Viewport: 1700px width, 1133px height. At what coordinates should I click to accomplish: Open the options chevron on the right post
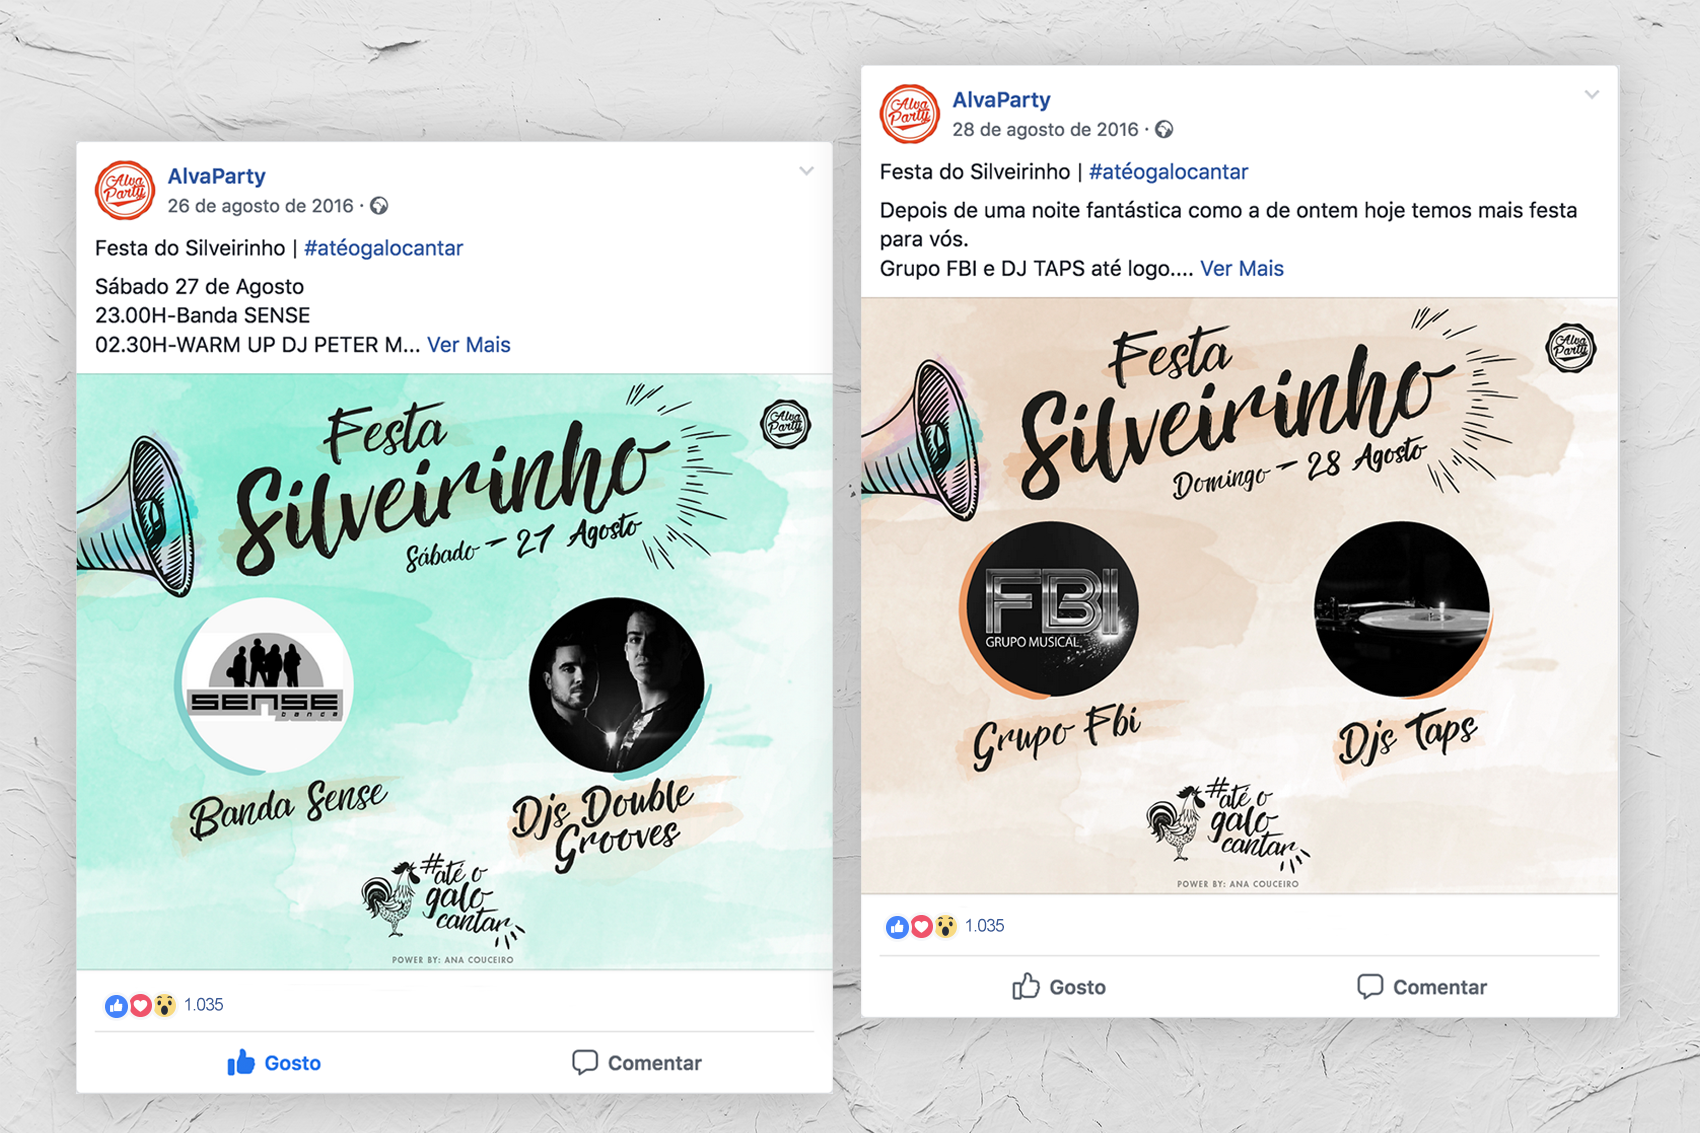click(1591, 95)
